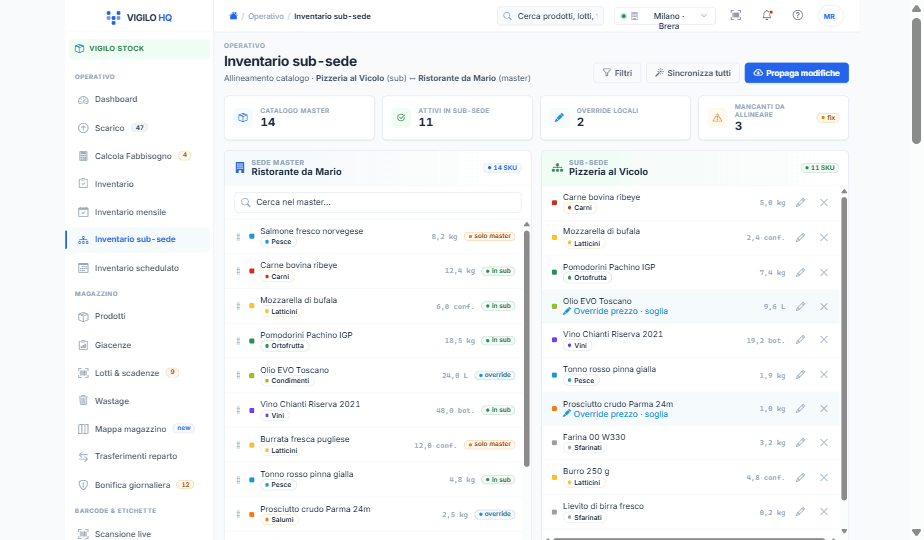924x540 pixels.
Task: Open Lotti & scadenze
Action: pos(138,373)
